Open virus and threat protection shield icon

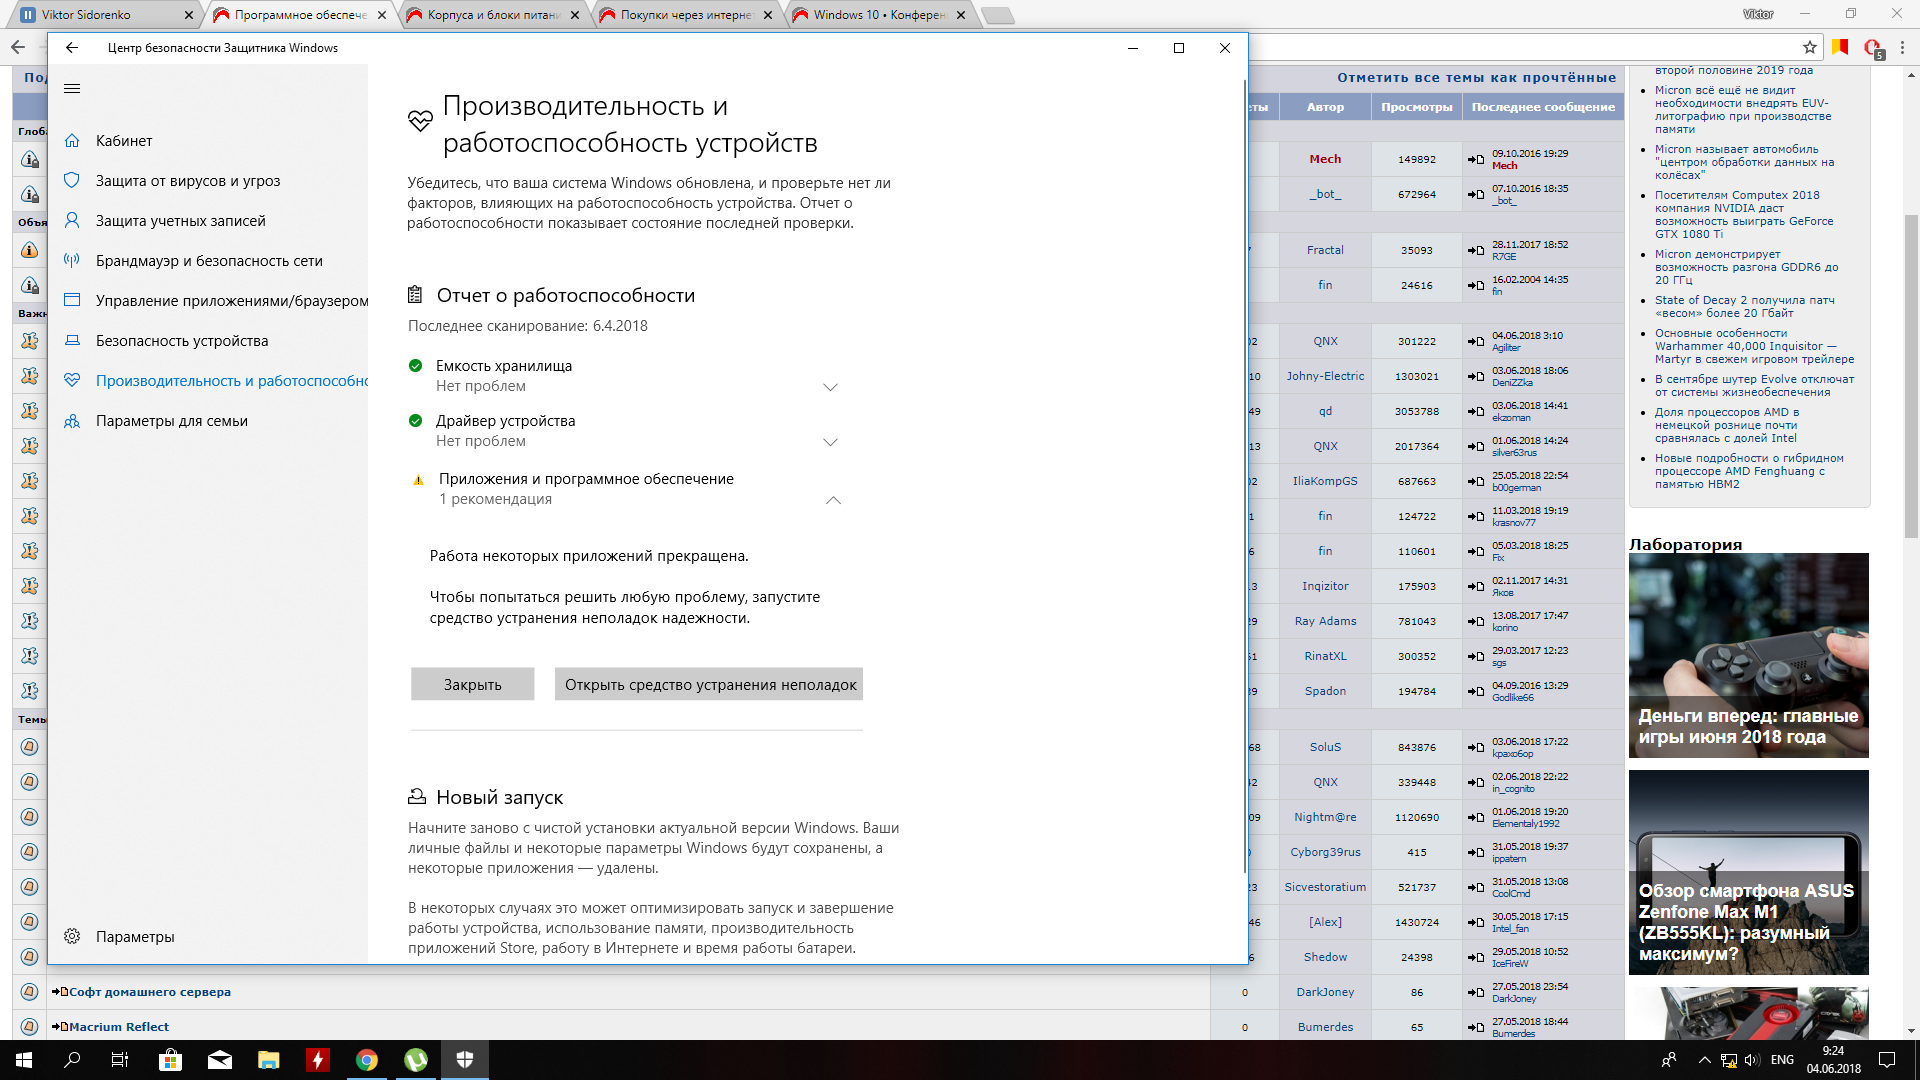pos(72,181)
